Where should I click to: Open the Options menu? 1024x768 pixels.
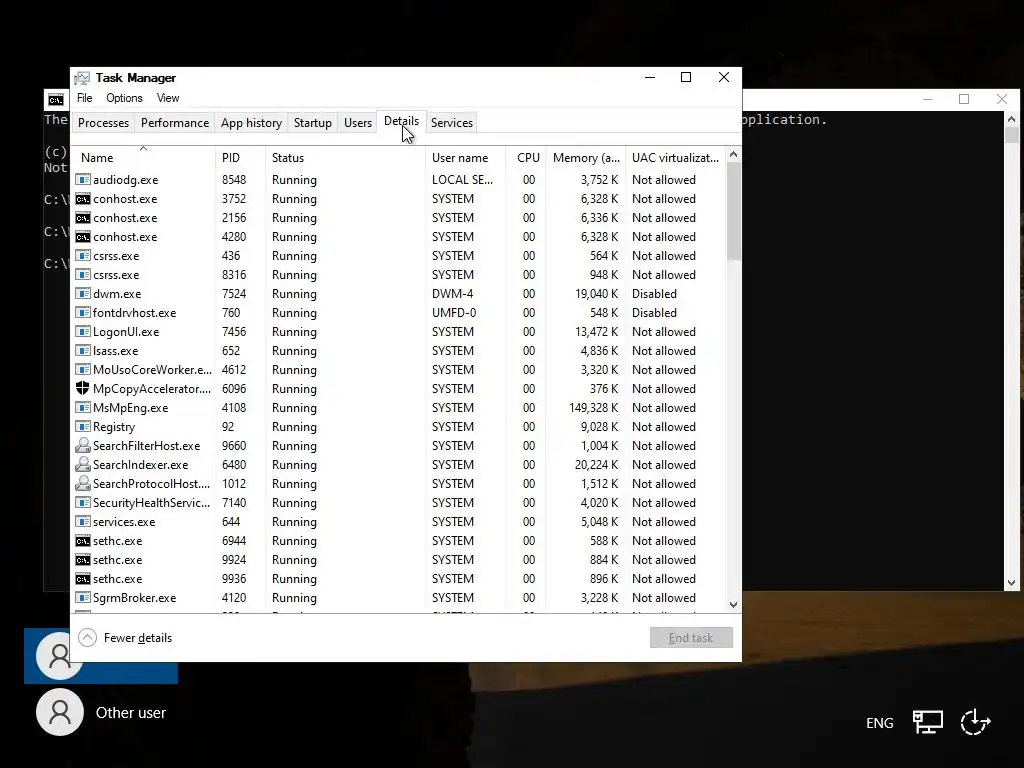[x=124, y=98]
